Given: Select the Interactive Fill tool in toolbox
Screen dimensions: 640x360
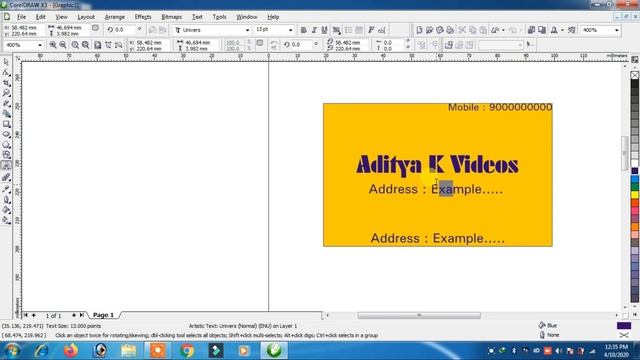Looking at the screenshot, I should 6,220.
